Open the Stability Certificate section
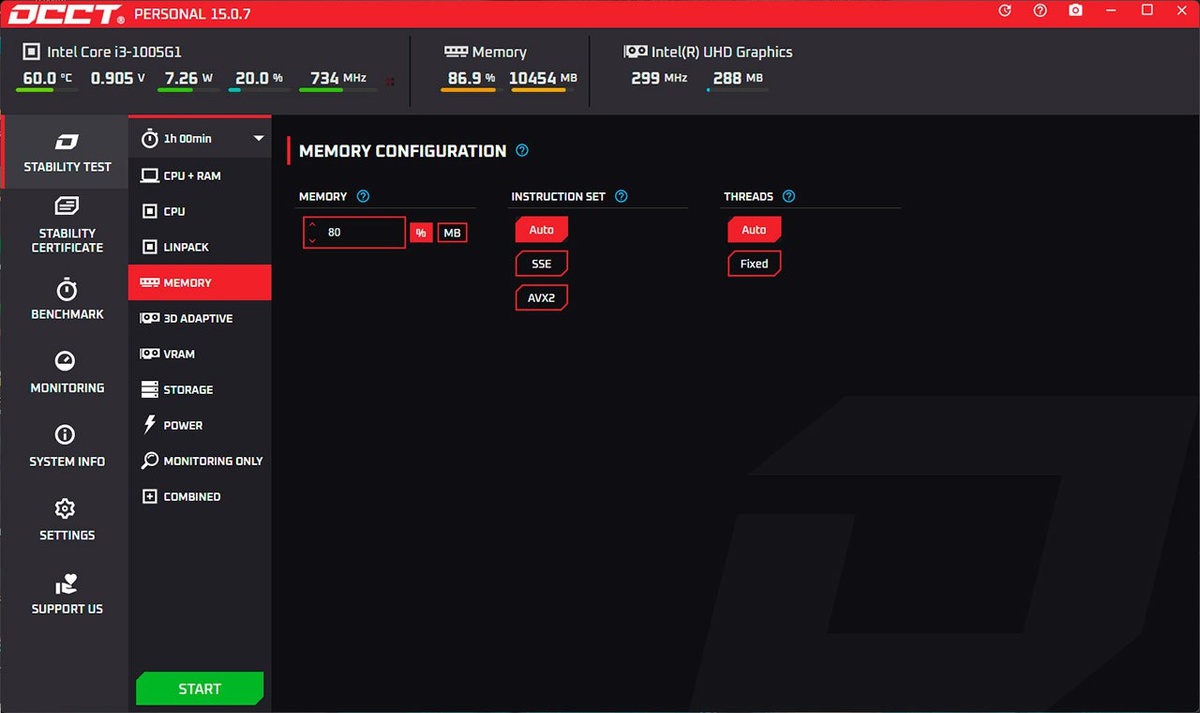This screenshot has width=1200, height=713. click(x=67, y=225)
